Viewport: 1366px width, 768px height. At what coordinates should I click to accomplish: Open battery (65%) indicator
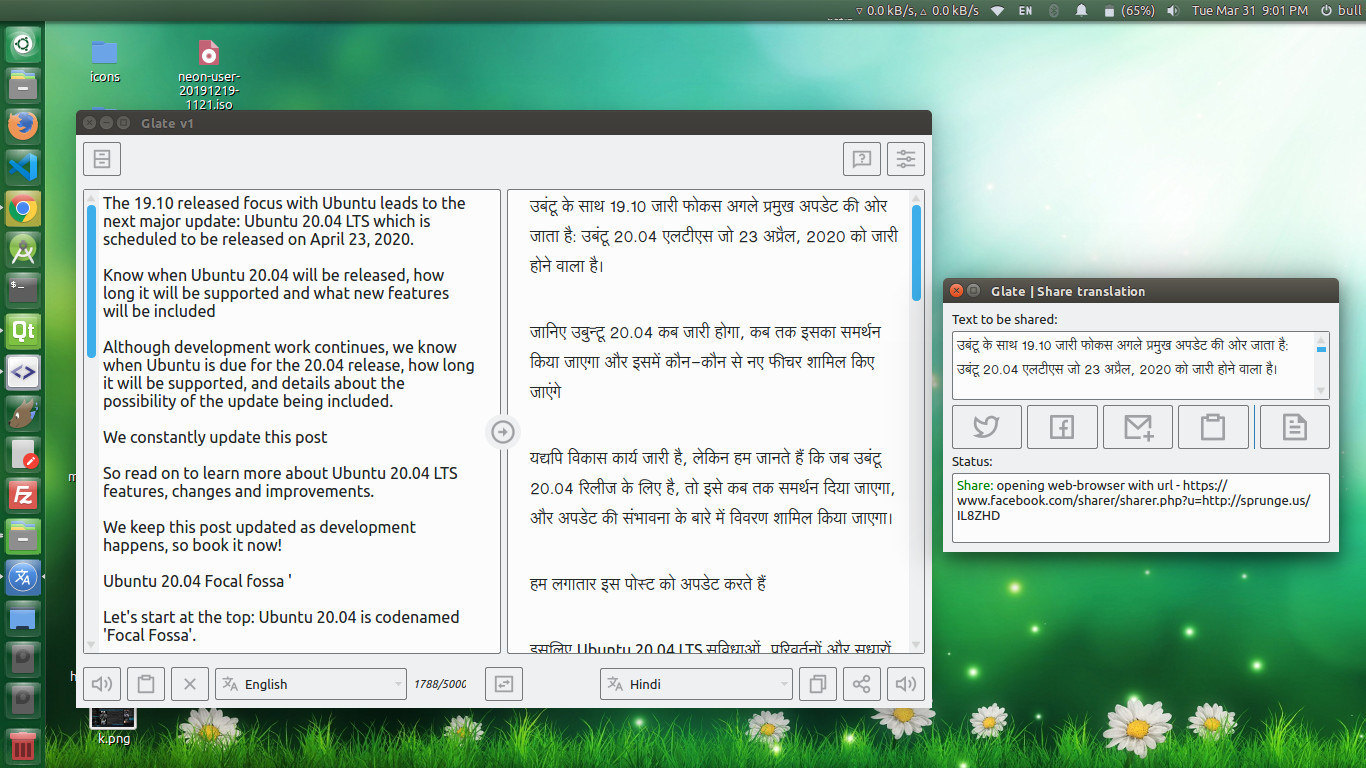(x=1128, y=11)
